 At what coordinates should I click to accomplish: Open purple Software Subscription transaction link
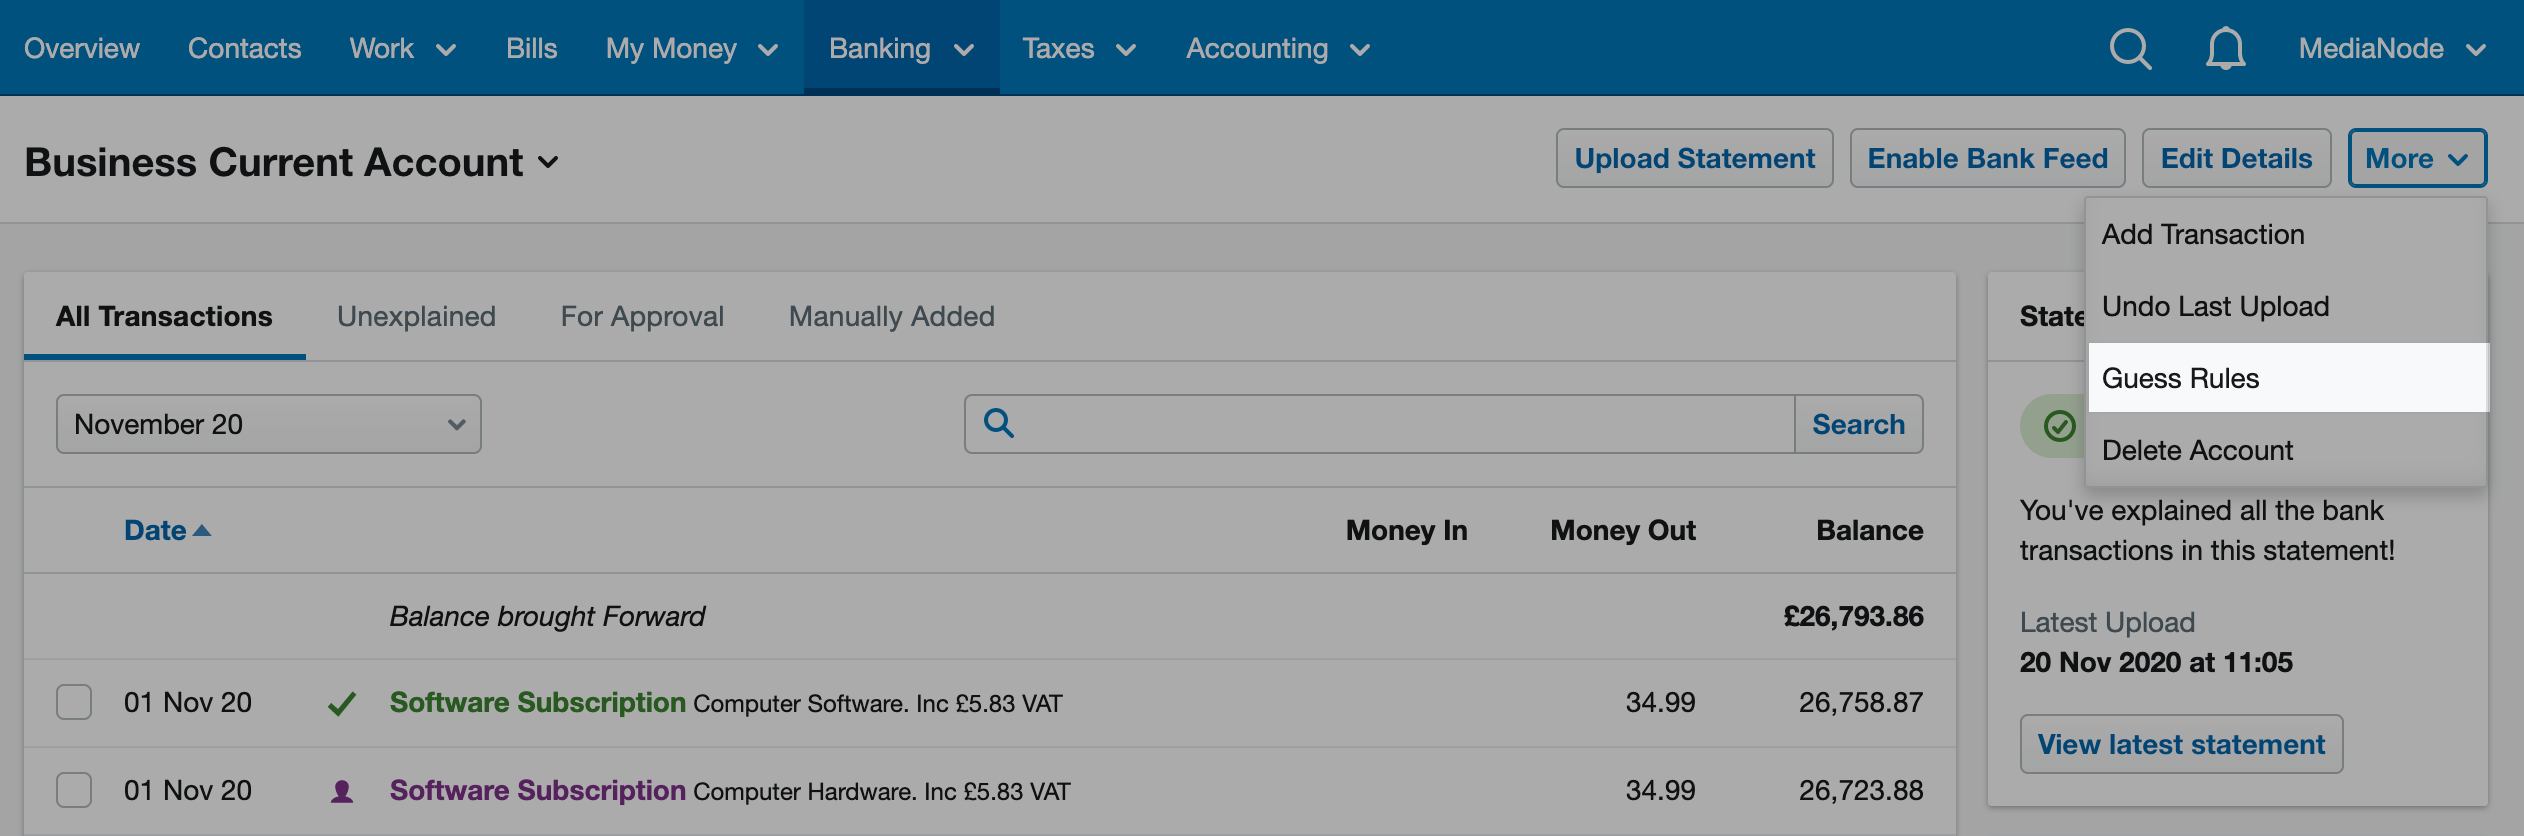[x=537, y=790]
